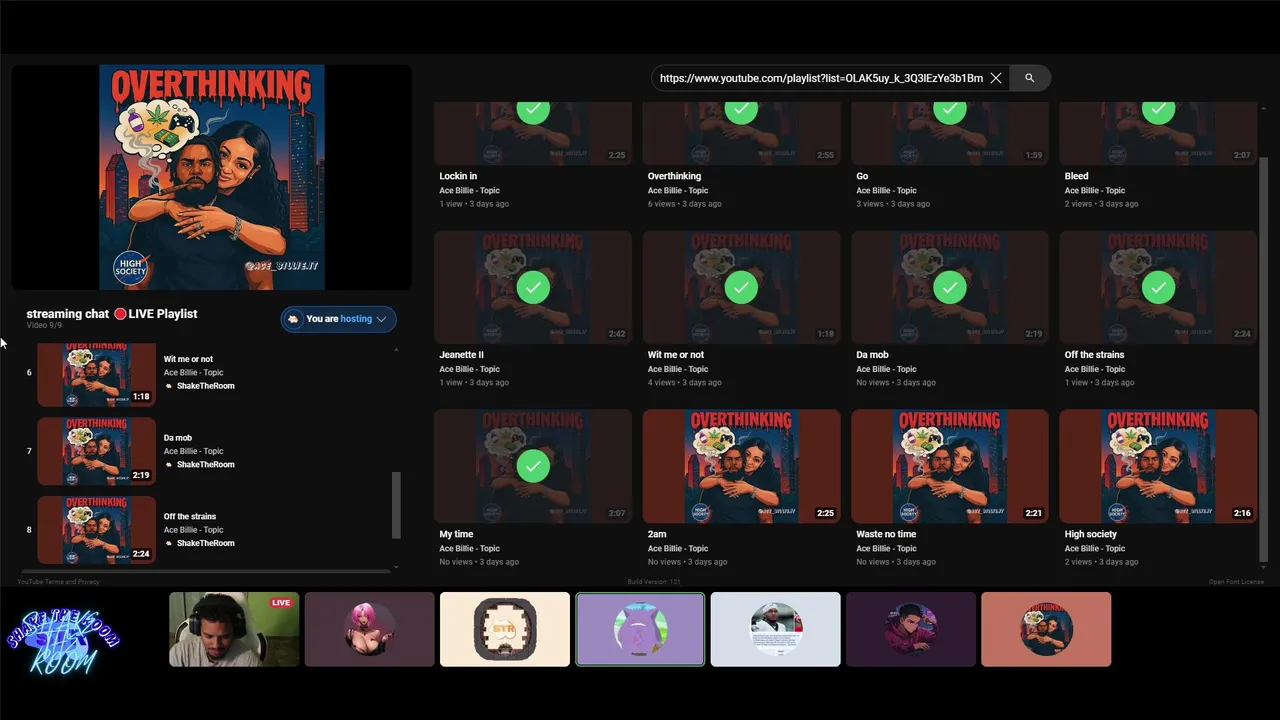Click the host avatar icon in hosting pill

tap(293, 319)
